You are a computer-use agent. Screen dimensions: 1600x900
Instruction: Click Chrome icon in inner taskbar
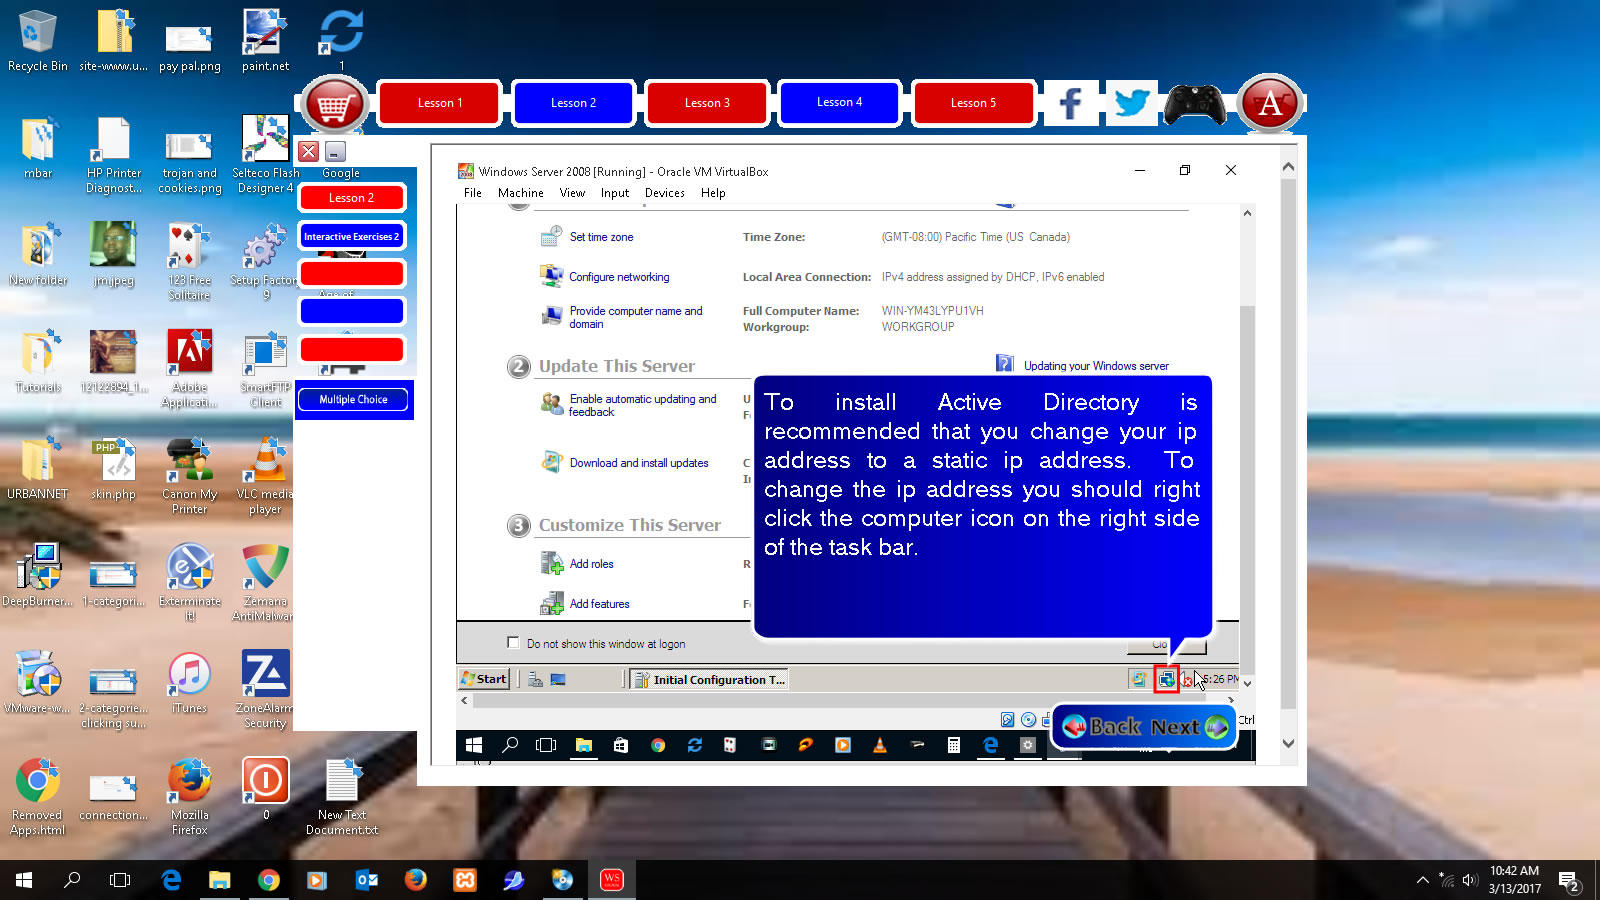pos(658,745)
